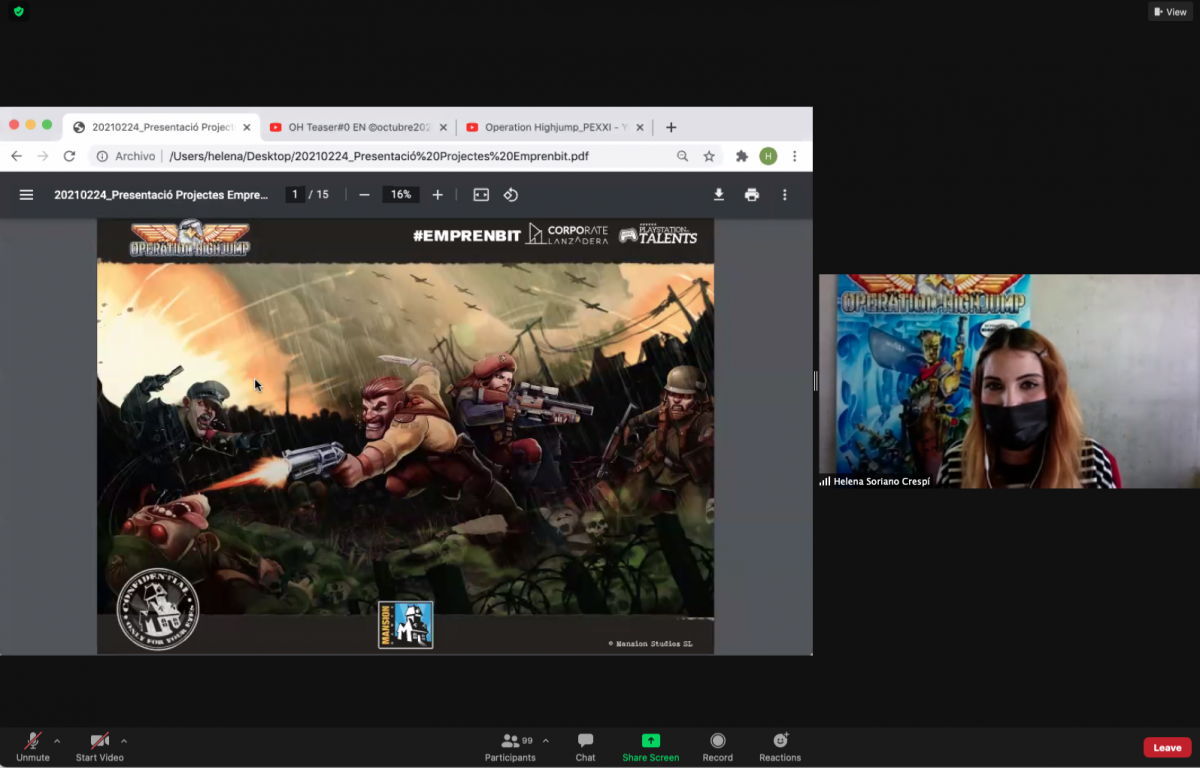1200x768 pixels.
Task: Bookmark this page with star icon
Action: coord(709,156)
